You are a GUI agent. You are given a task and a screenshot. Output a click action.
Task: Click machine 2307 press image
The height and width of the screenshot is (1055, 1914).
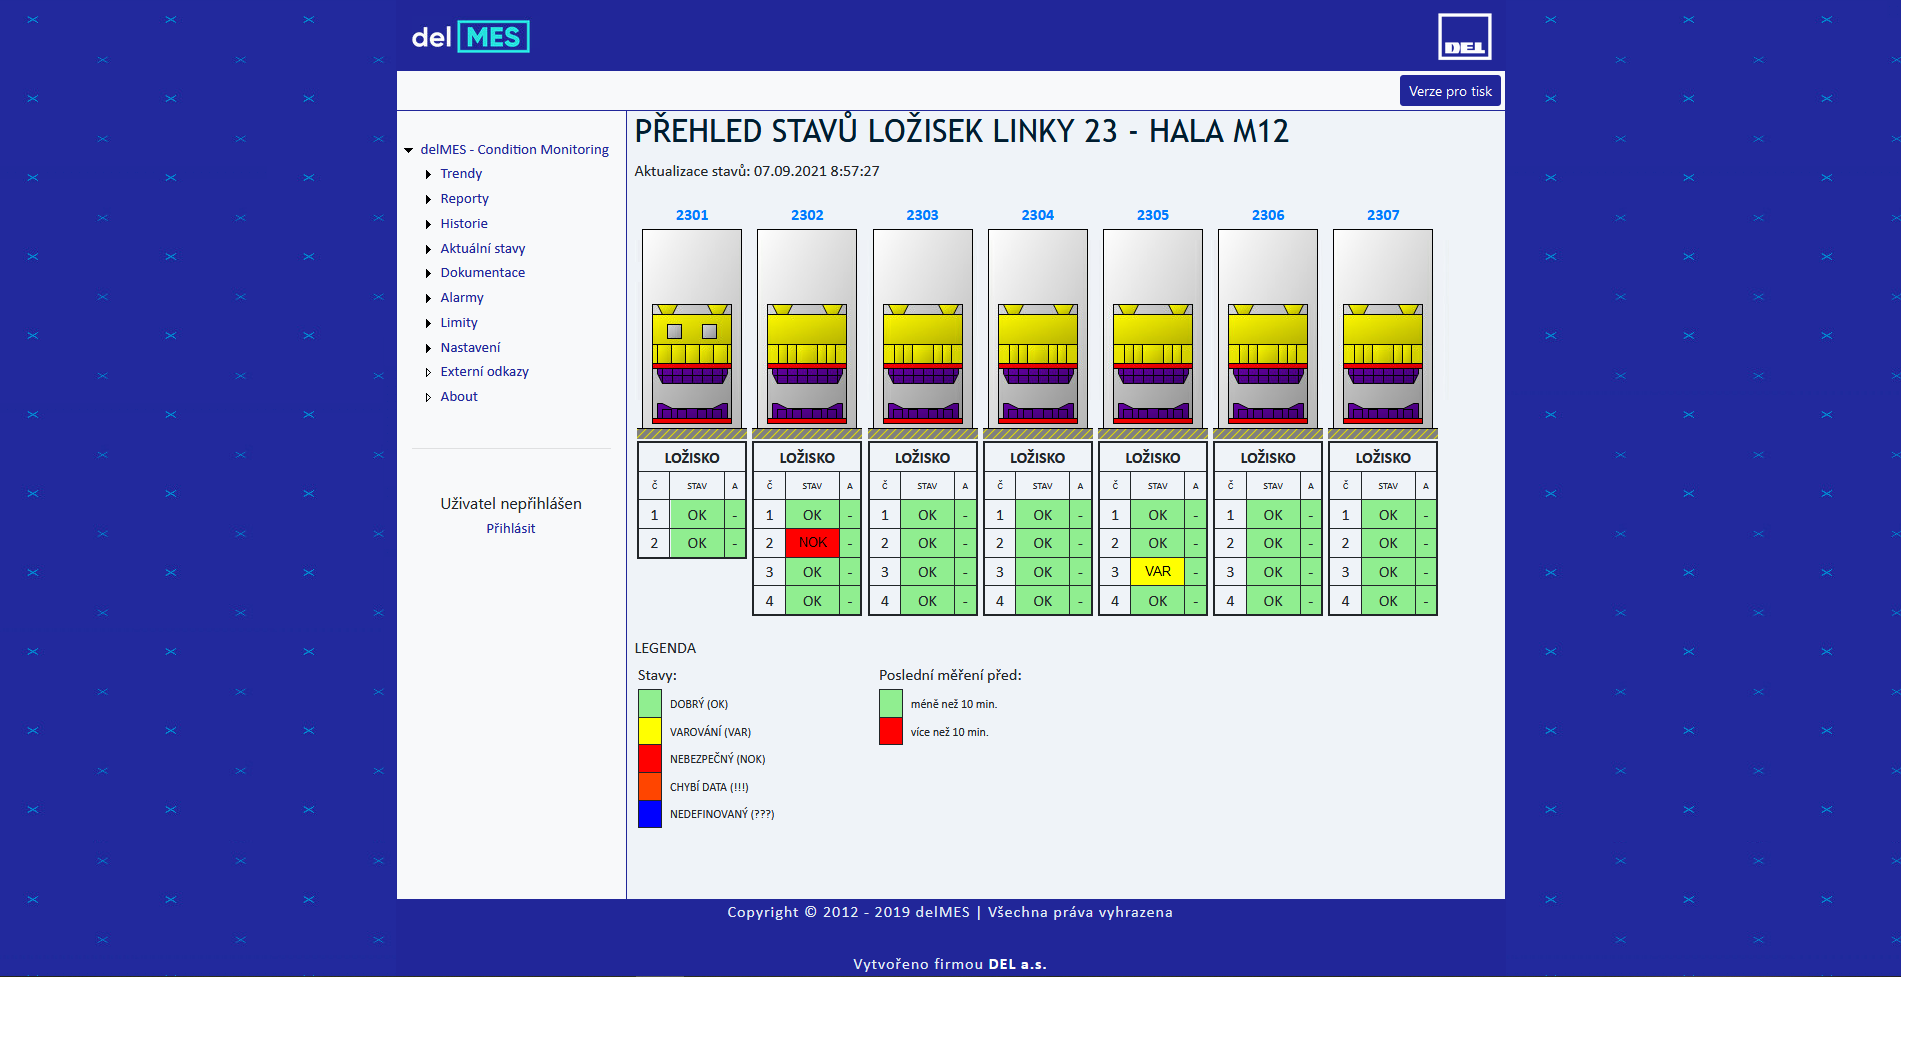1382,330
